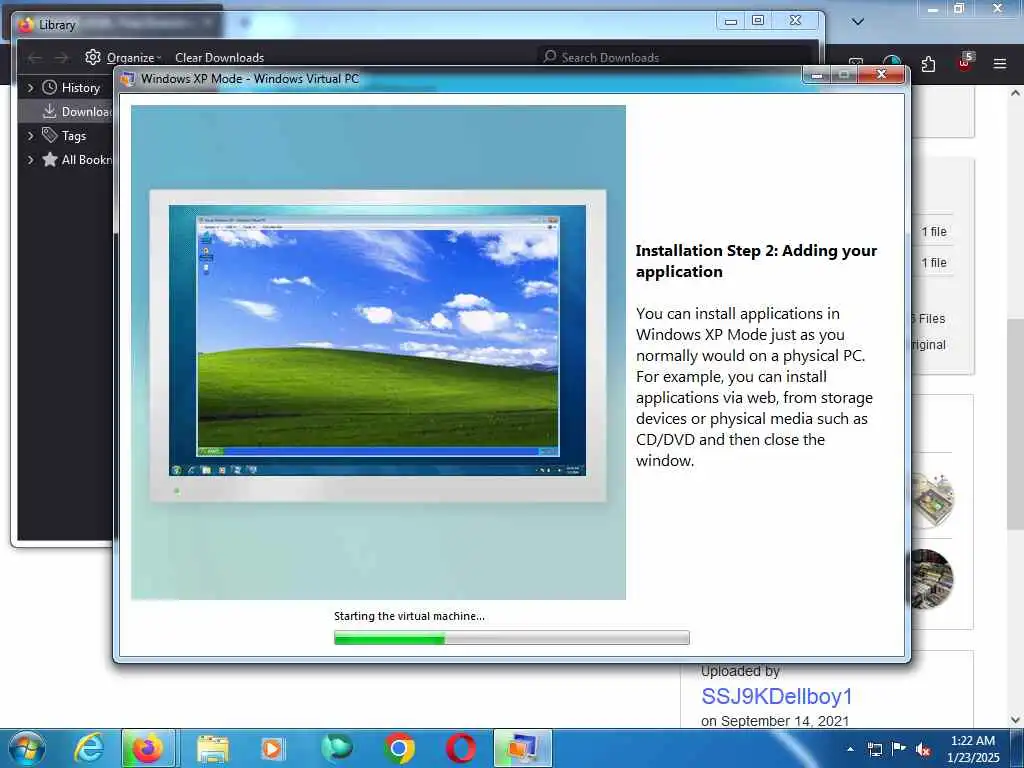Click the 'Uploaded by' label on the webpage
Viewport: 1024px width, 768px height.
pos(740,671)
